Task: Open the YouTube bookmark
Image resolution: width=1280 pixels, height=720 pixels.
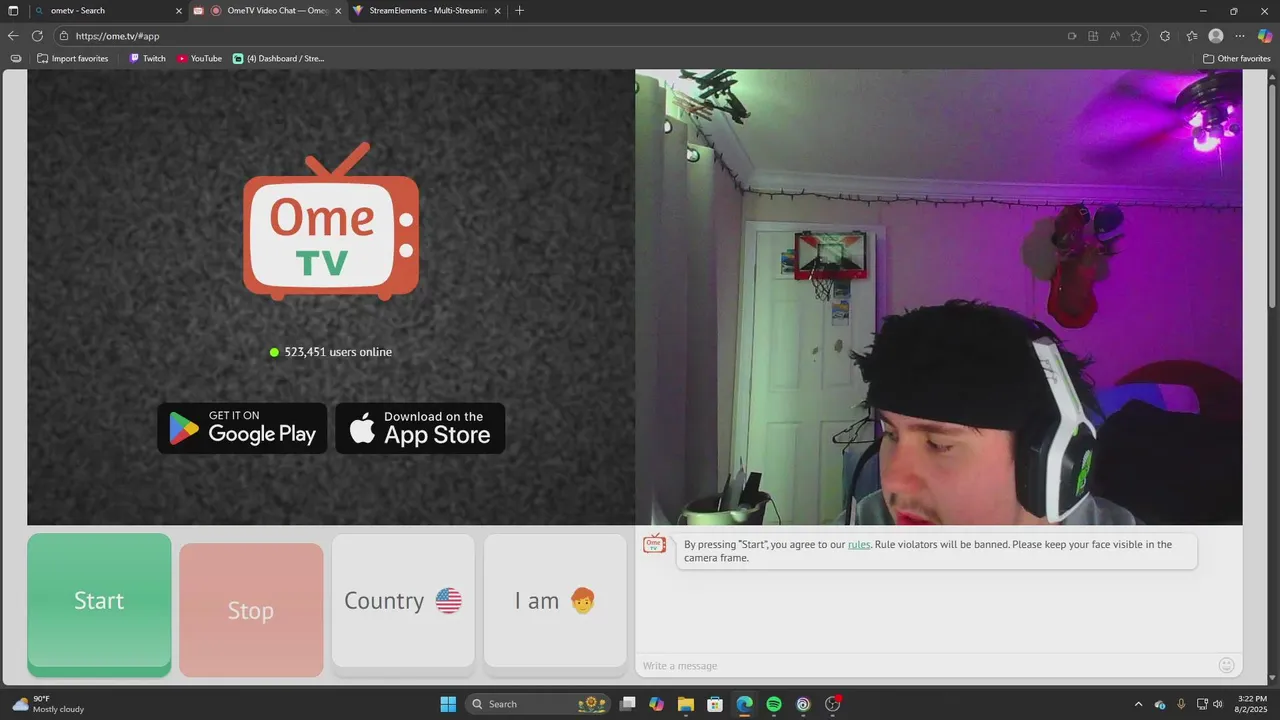Action: click(x=199, y=58)
